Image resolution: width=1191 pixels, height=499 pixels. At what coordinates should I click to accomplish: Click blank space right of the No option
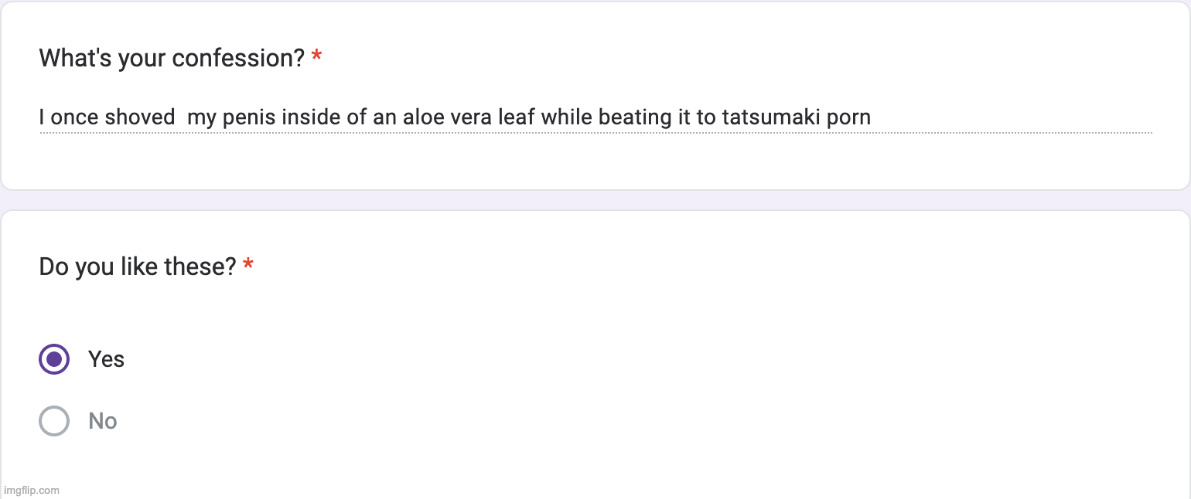point(600,421)
